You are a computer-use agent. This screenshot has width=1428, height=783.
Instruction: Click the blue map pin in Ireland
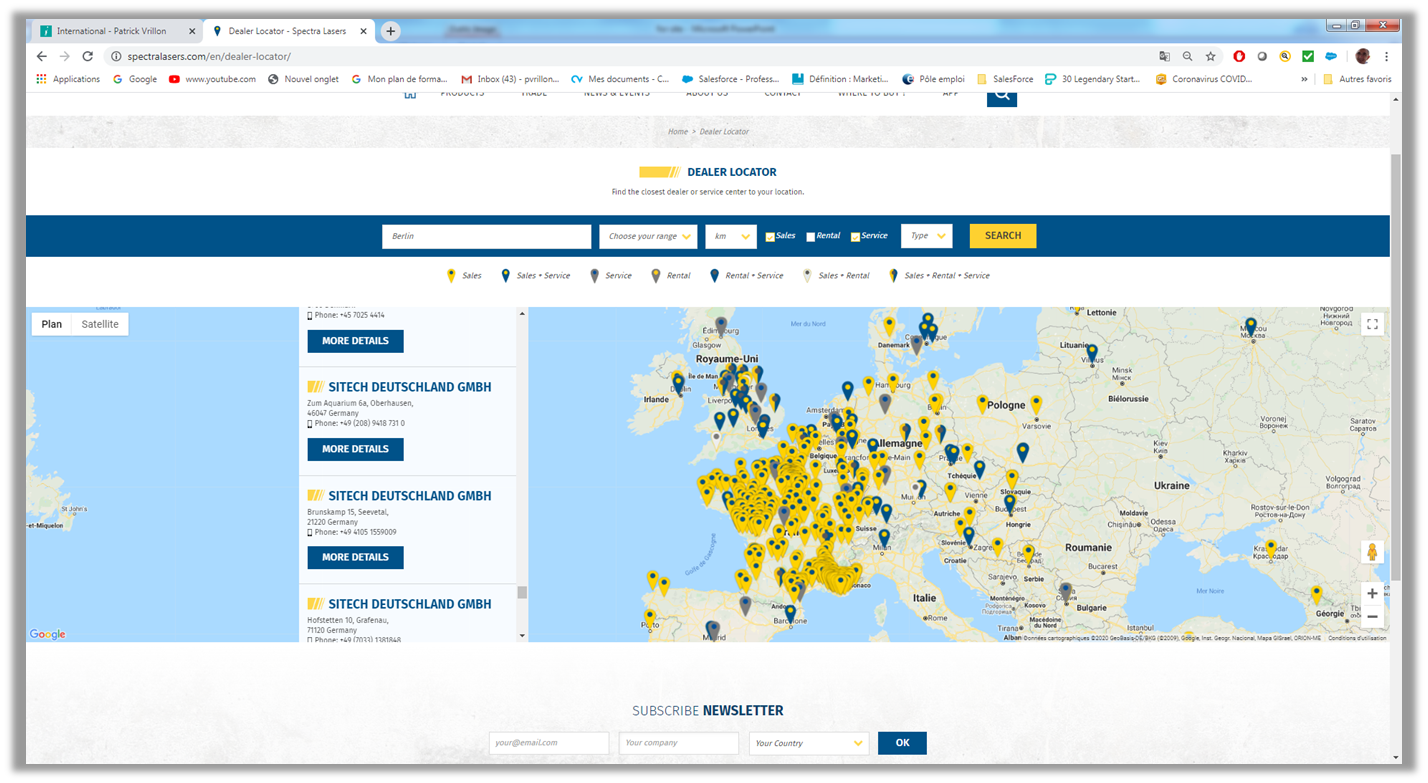pos(678,383)
